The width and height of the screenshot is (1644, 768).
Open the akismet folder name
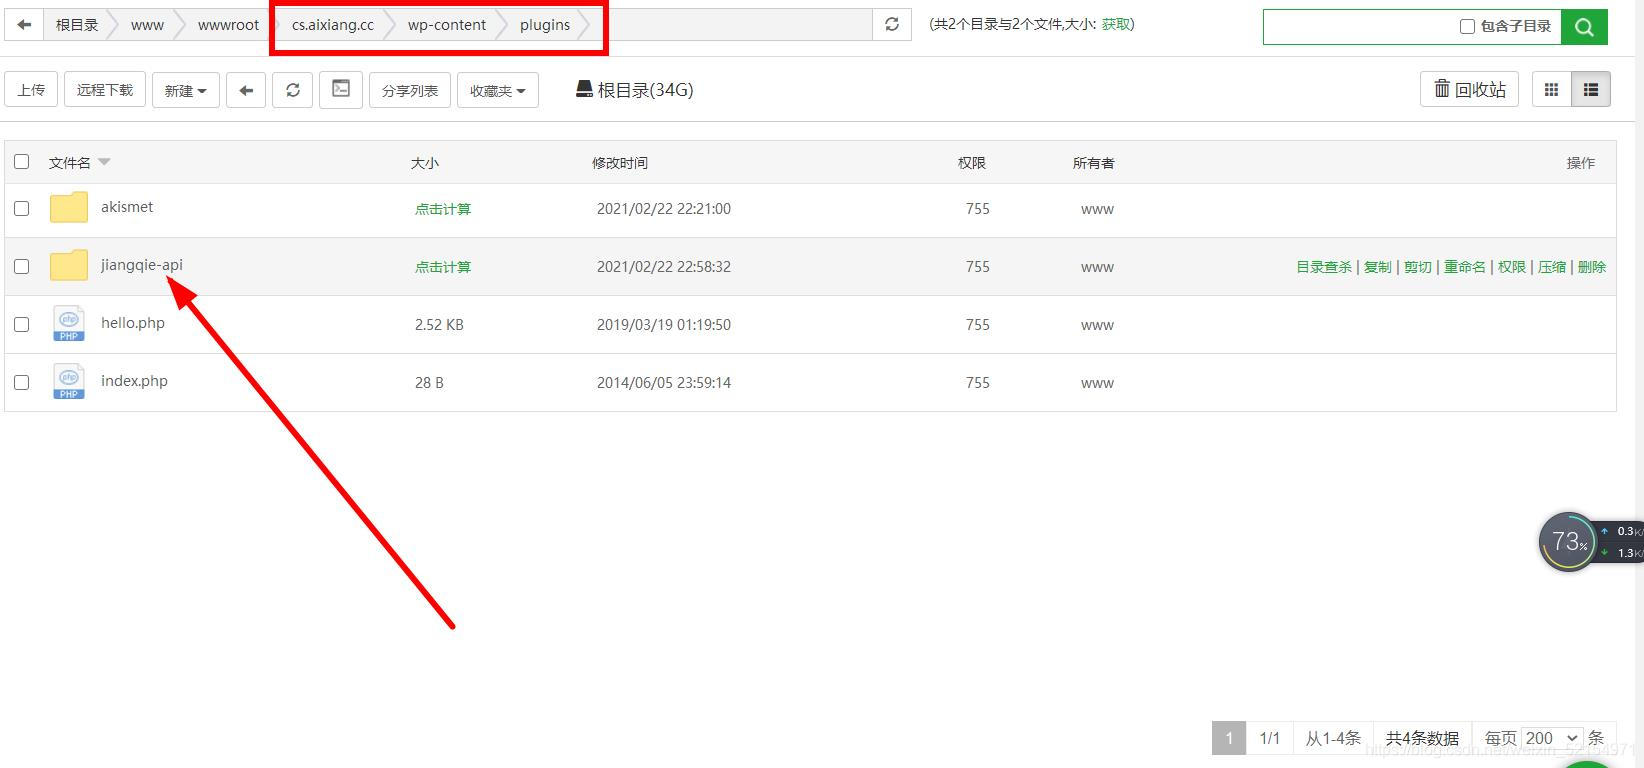point(127,207)
